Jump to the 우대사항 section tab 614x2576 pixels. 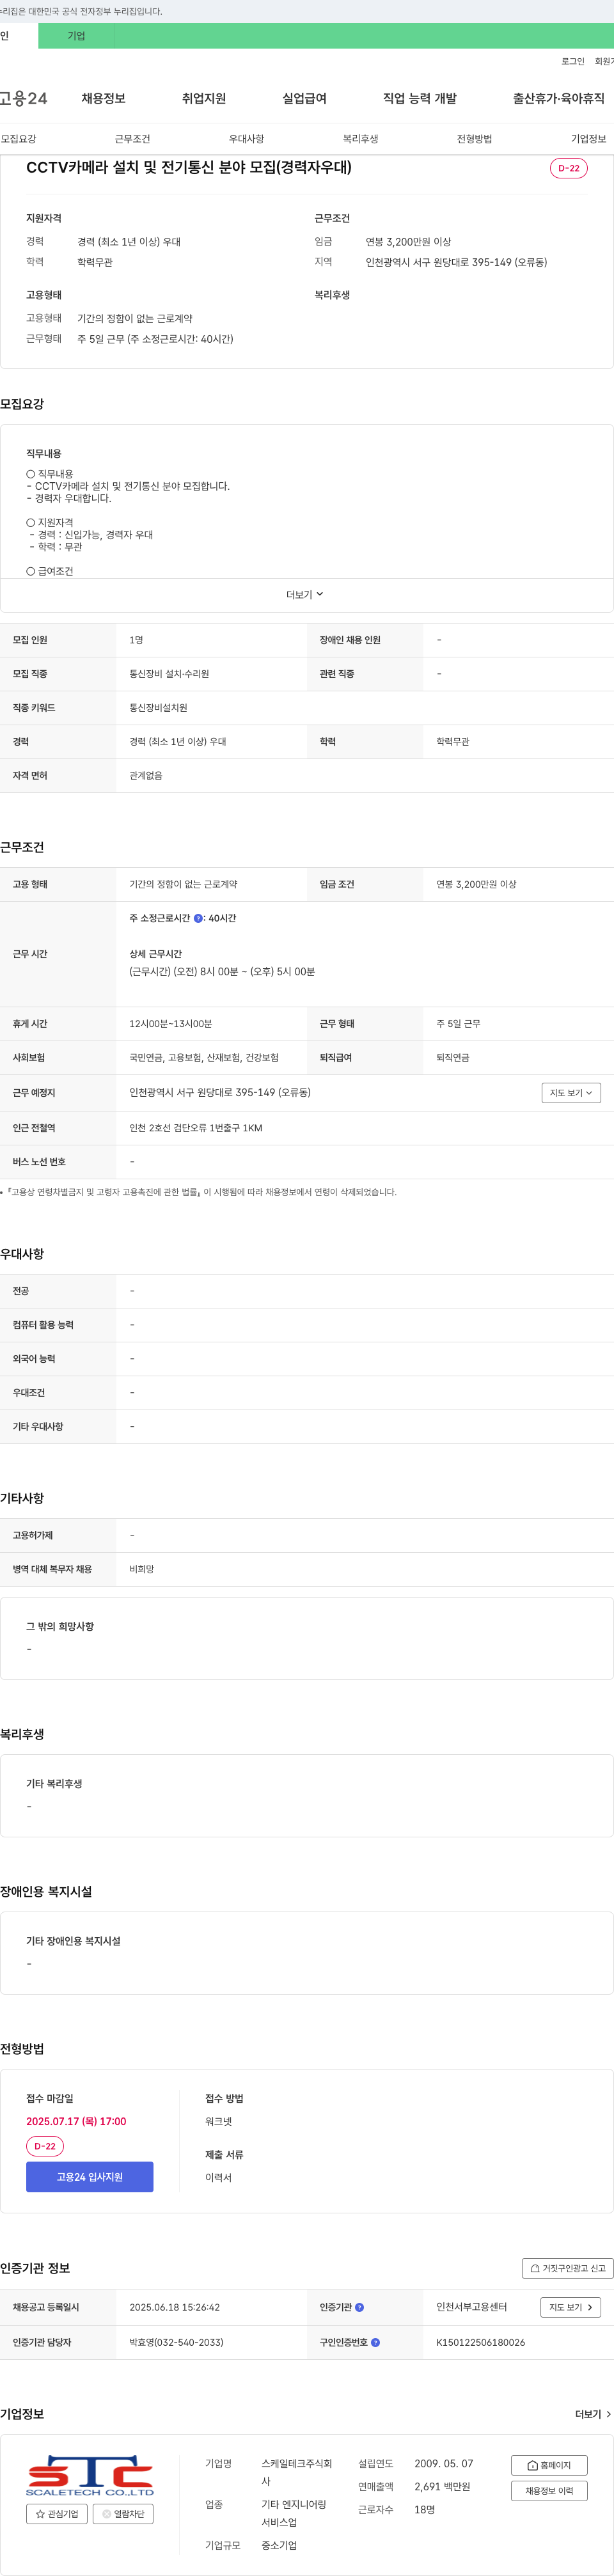coord(246,139)
